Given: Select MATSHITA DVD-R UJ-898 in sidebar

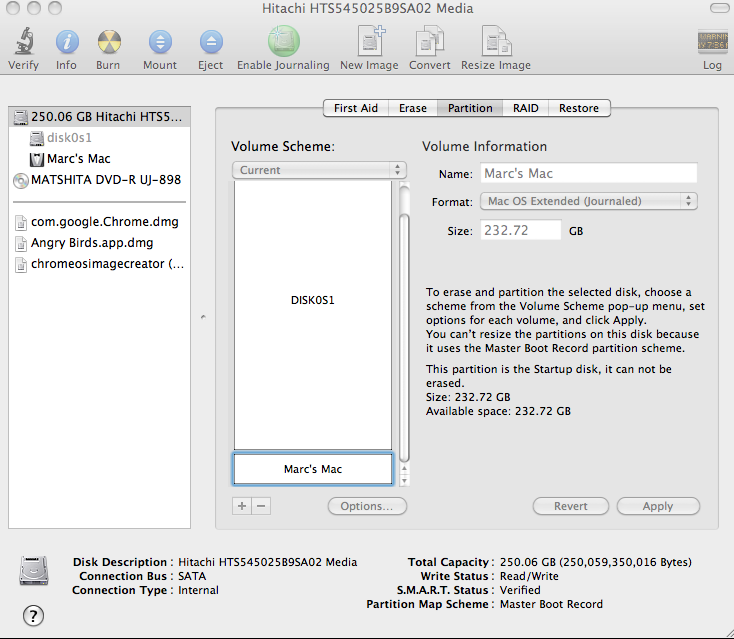Looking at the screenshot, I should [99, 180].
